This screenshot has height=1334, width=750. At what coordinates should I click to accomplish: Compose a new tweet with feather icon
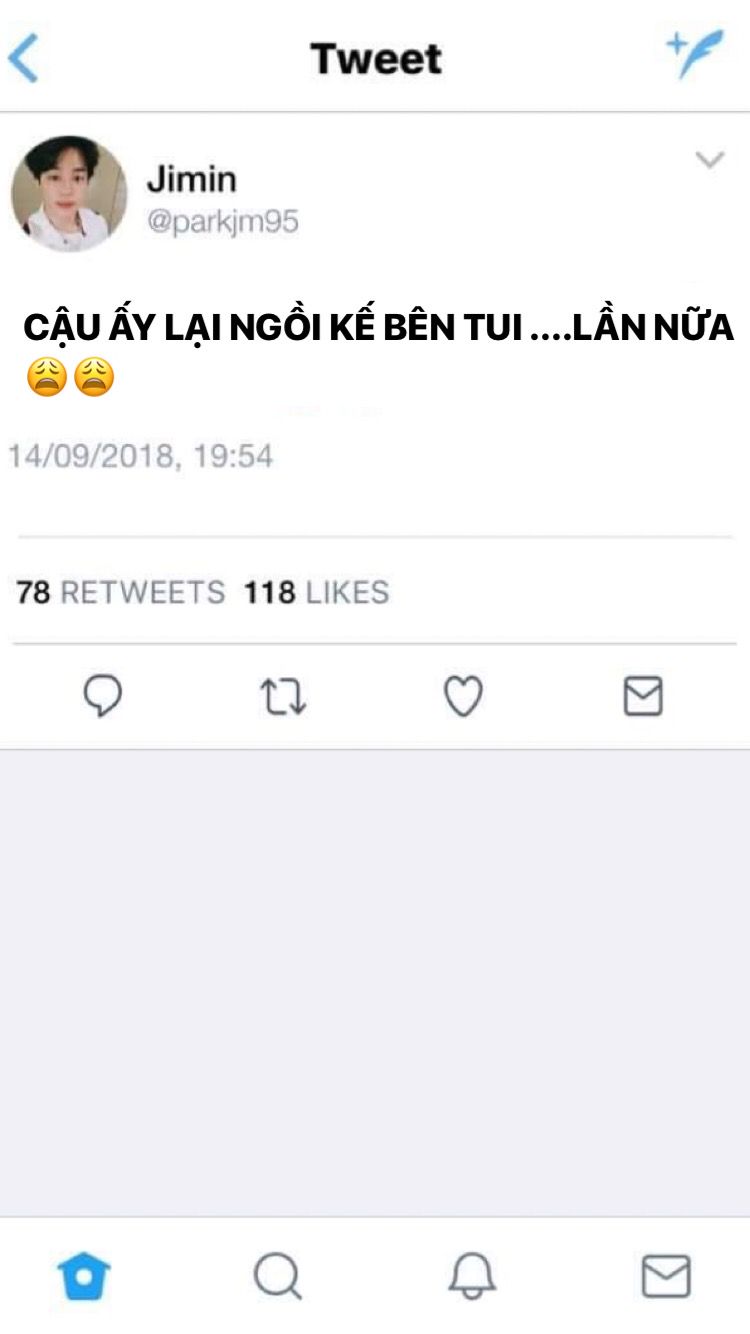(695, 53)
